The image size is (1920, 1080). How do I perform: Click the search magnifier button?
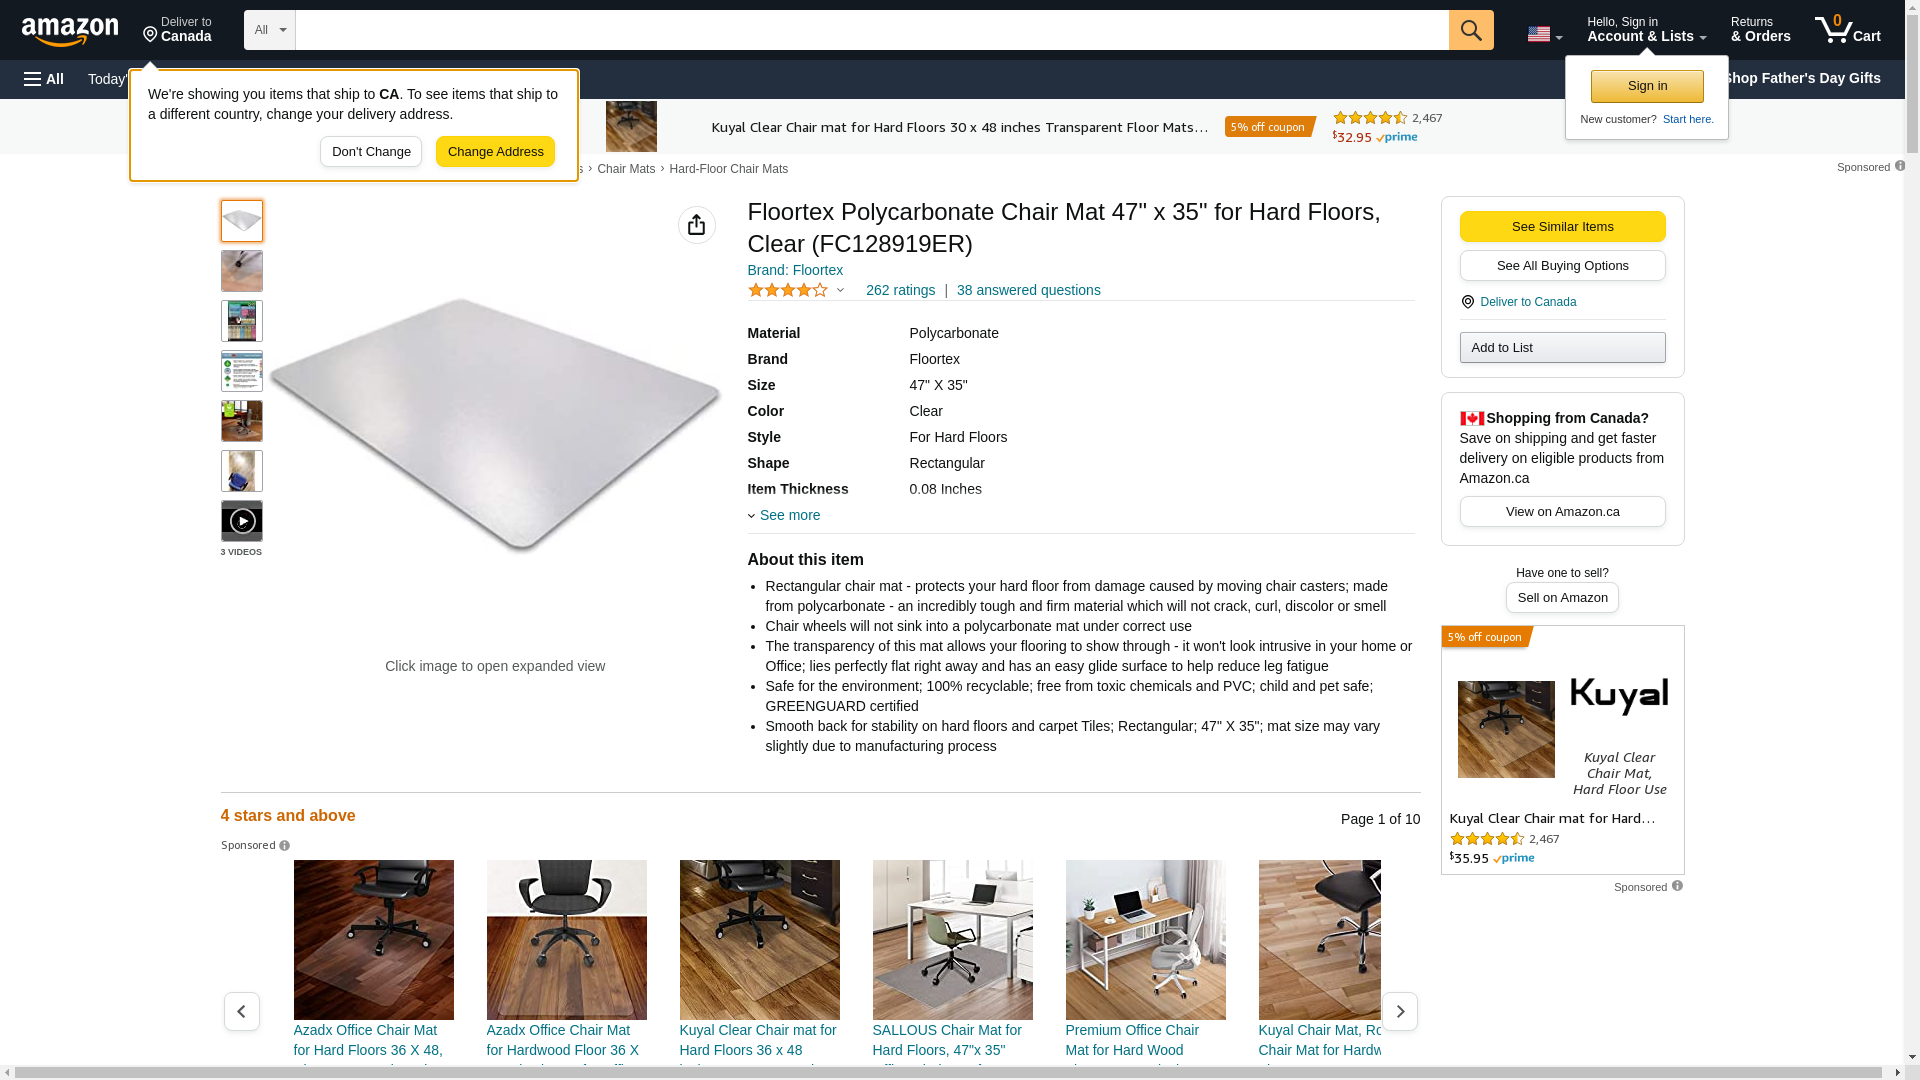[x=1470, y=30]
